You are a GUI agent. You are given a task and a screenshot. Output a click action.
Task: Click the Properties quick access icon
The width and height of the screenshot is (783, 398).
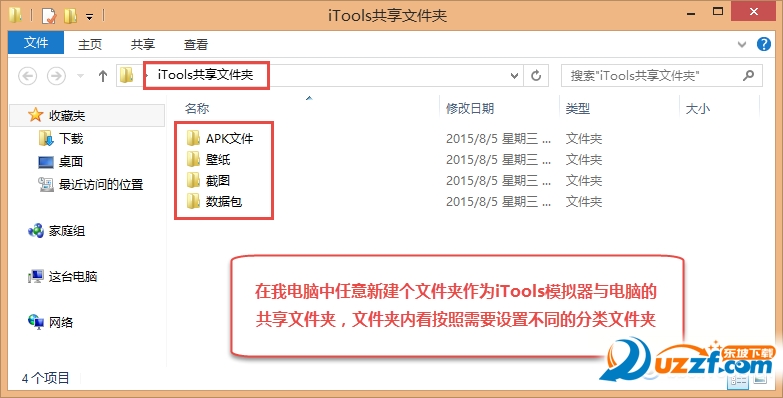[x=49, y=15]
